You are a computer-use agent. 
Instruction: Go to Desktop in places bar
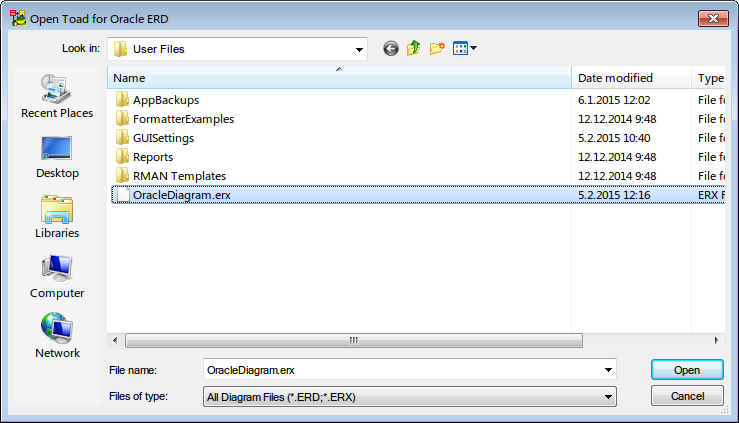click(57, 157)
